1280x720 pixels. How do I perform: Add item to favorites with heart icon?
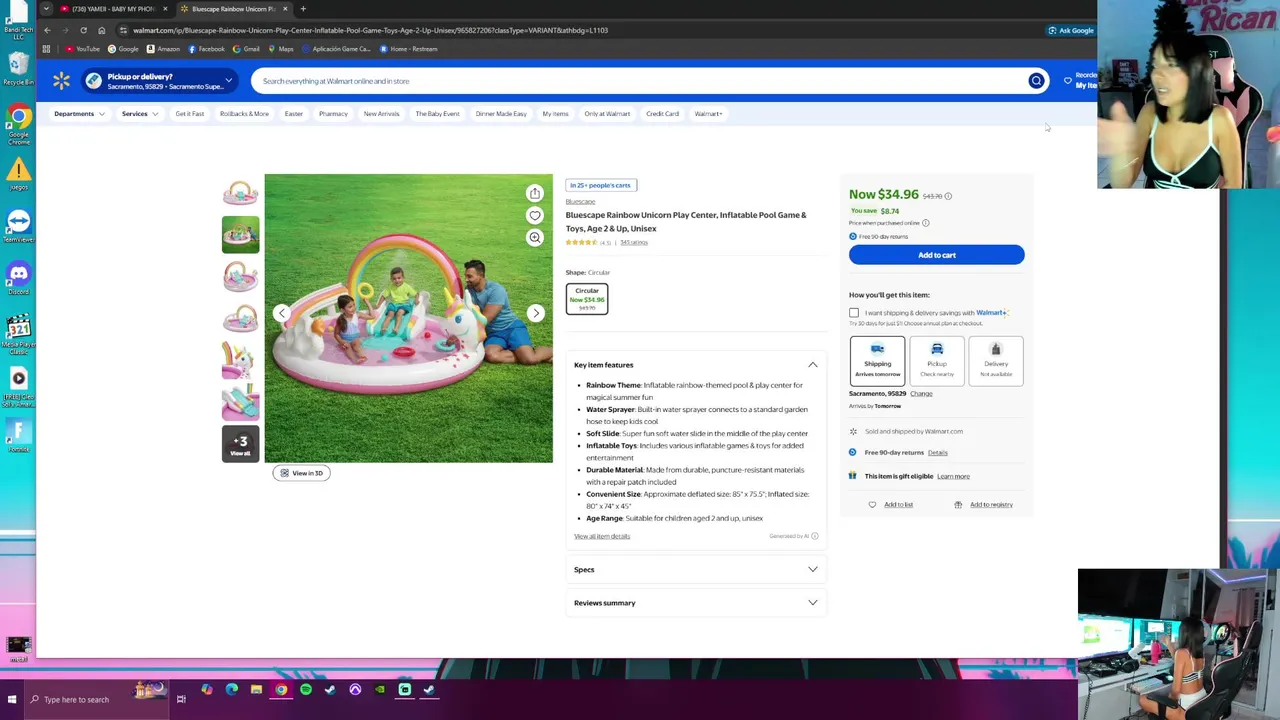tap(535, 215)
